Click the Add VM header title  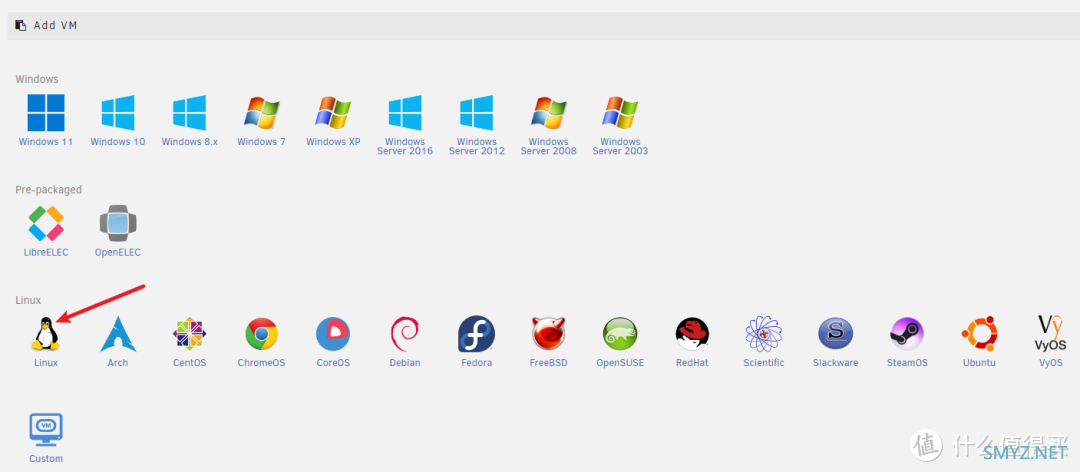tap(56, 25)
